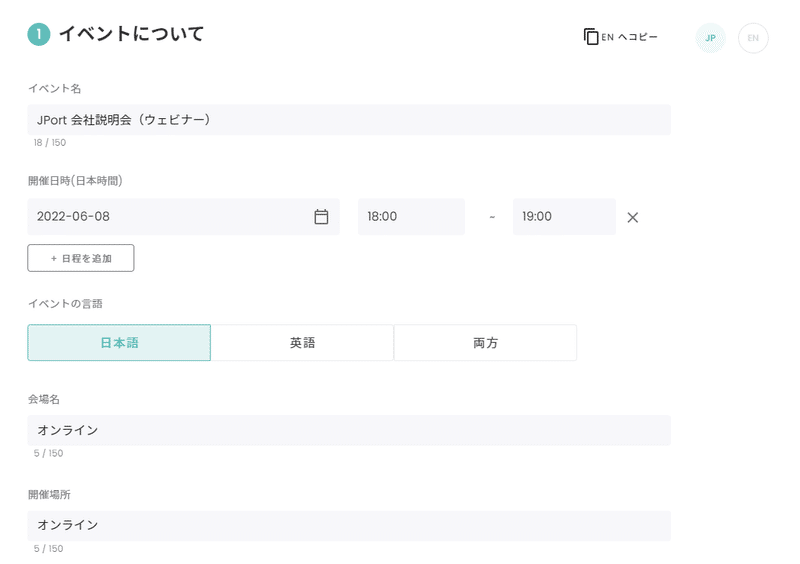
Task: Click the 開催場所 label
Action: 49,495
